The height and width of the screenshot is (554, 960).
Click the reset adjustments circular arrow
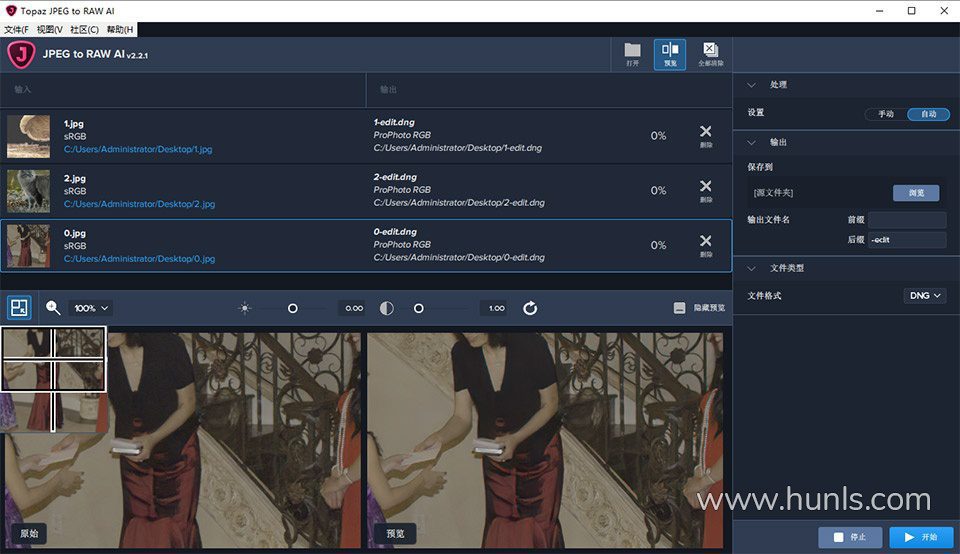(530, 308)
